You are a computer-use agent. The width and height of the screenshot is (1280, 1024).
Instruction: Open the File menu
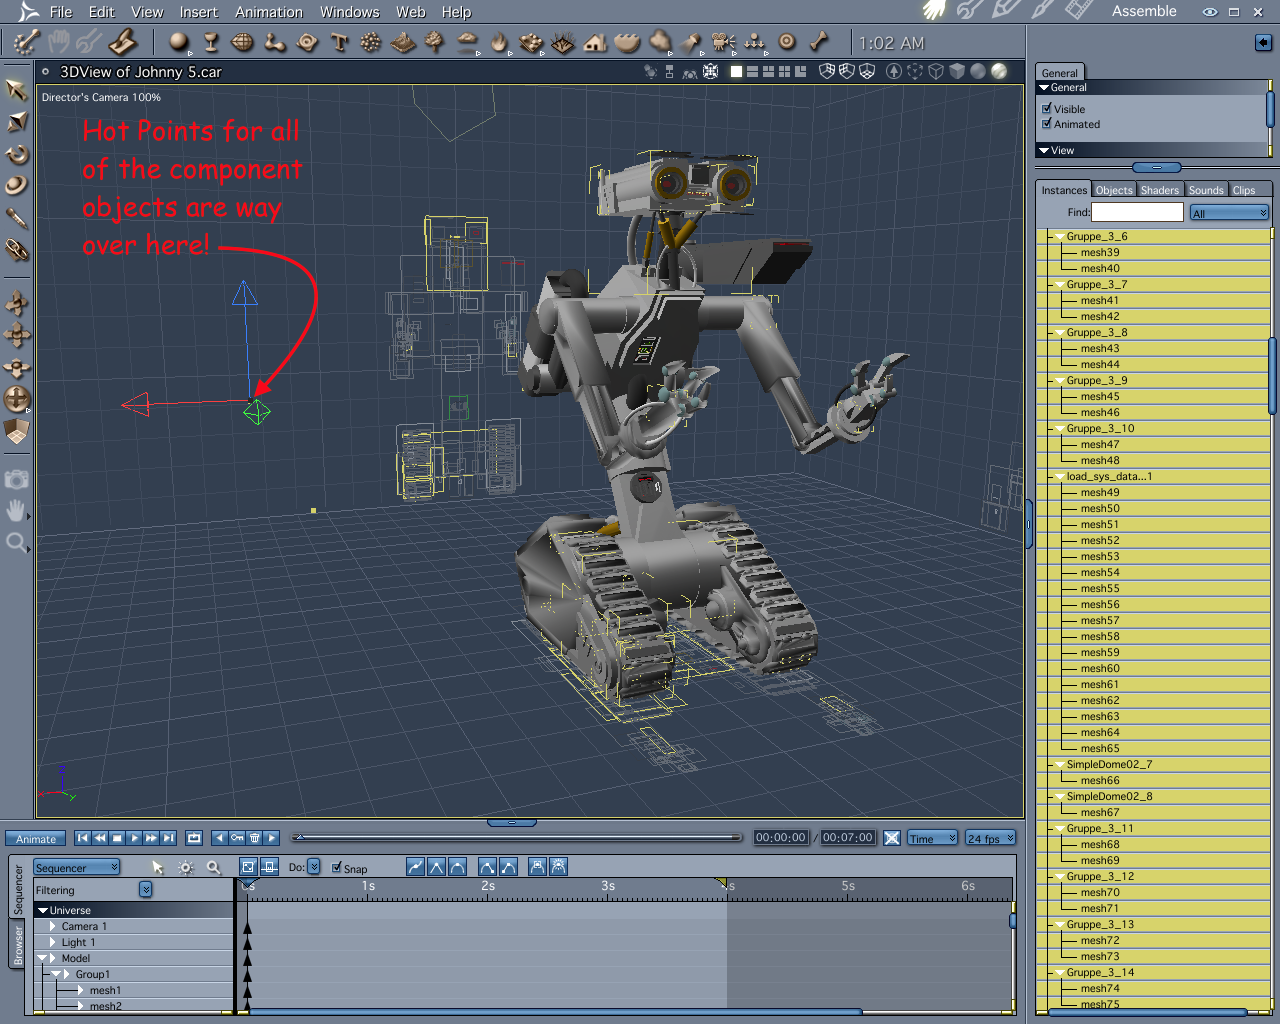pyautogui.click(x=61, y=12)
